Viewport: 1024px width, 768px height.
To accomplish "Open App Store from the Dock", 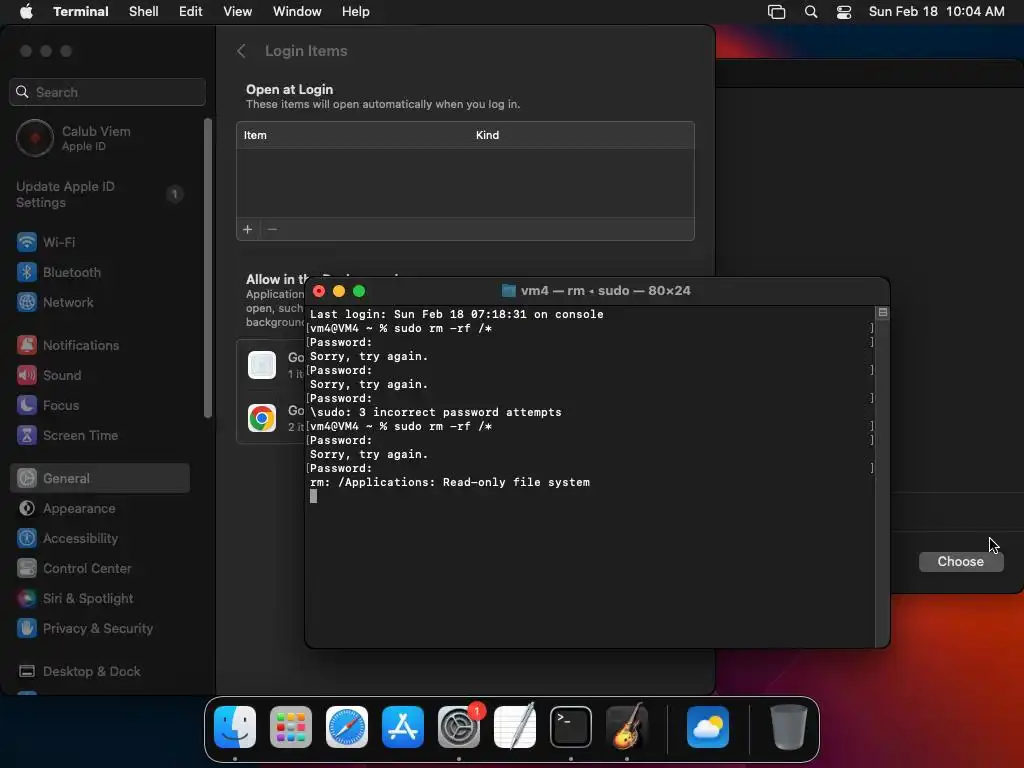I will point(403,727).
